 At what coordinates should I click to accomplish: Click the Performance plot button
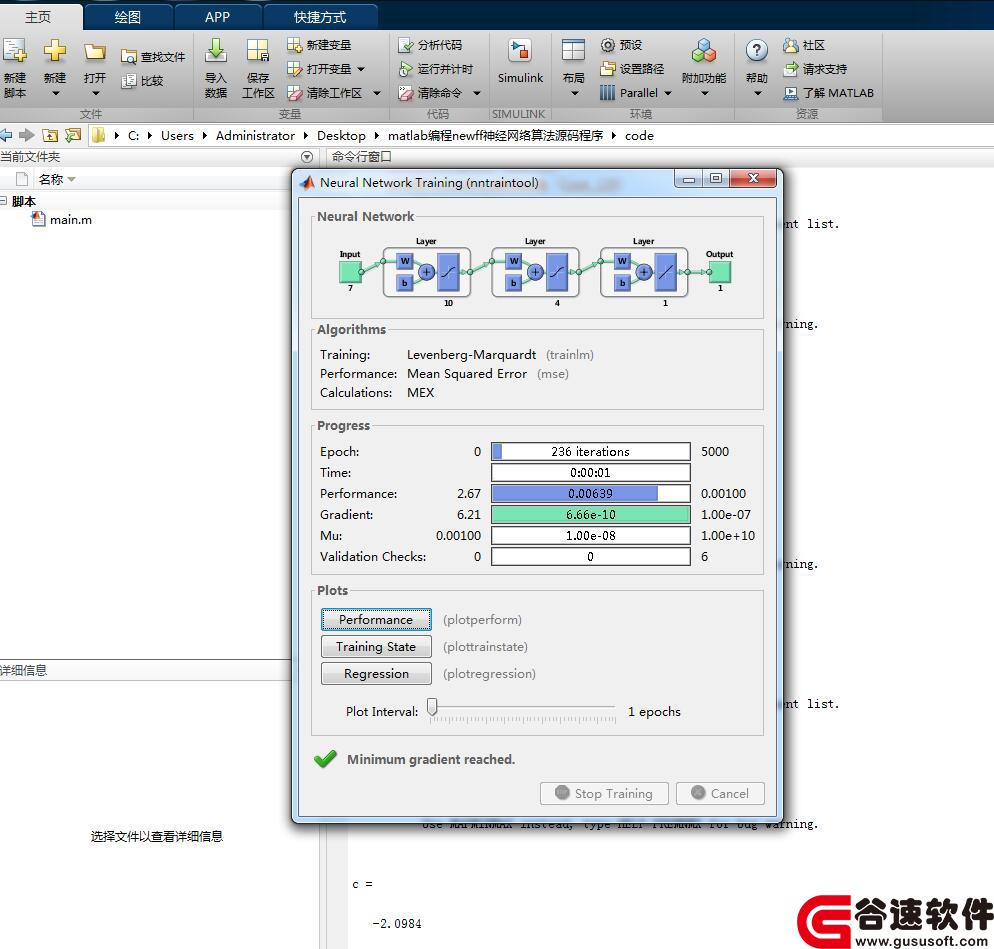tap(376, 619)
